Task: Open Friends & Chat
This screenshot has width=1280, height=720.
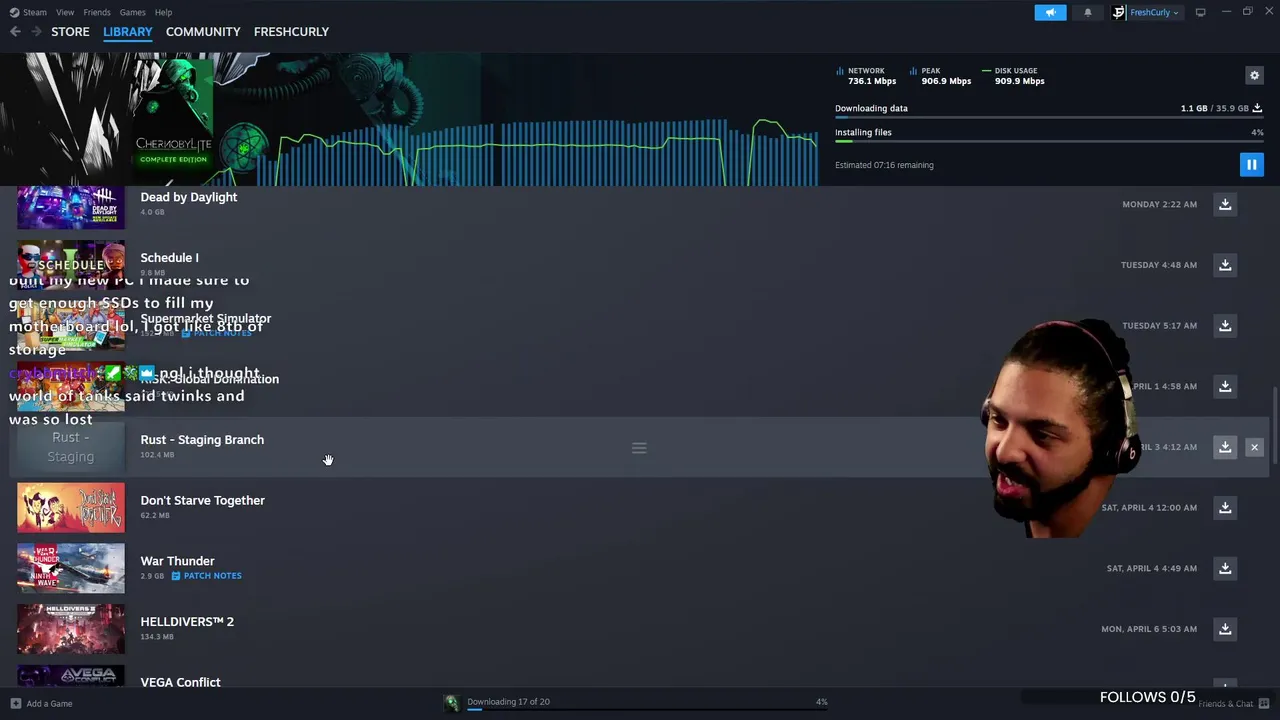Action: [x=1234, y=704]
